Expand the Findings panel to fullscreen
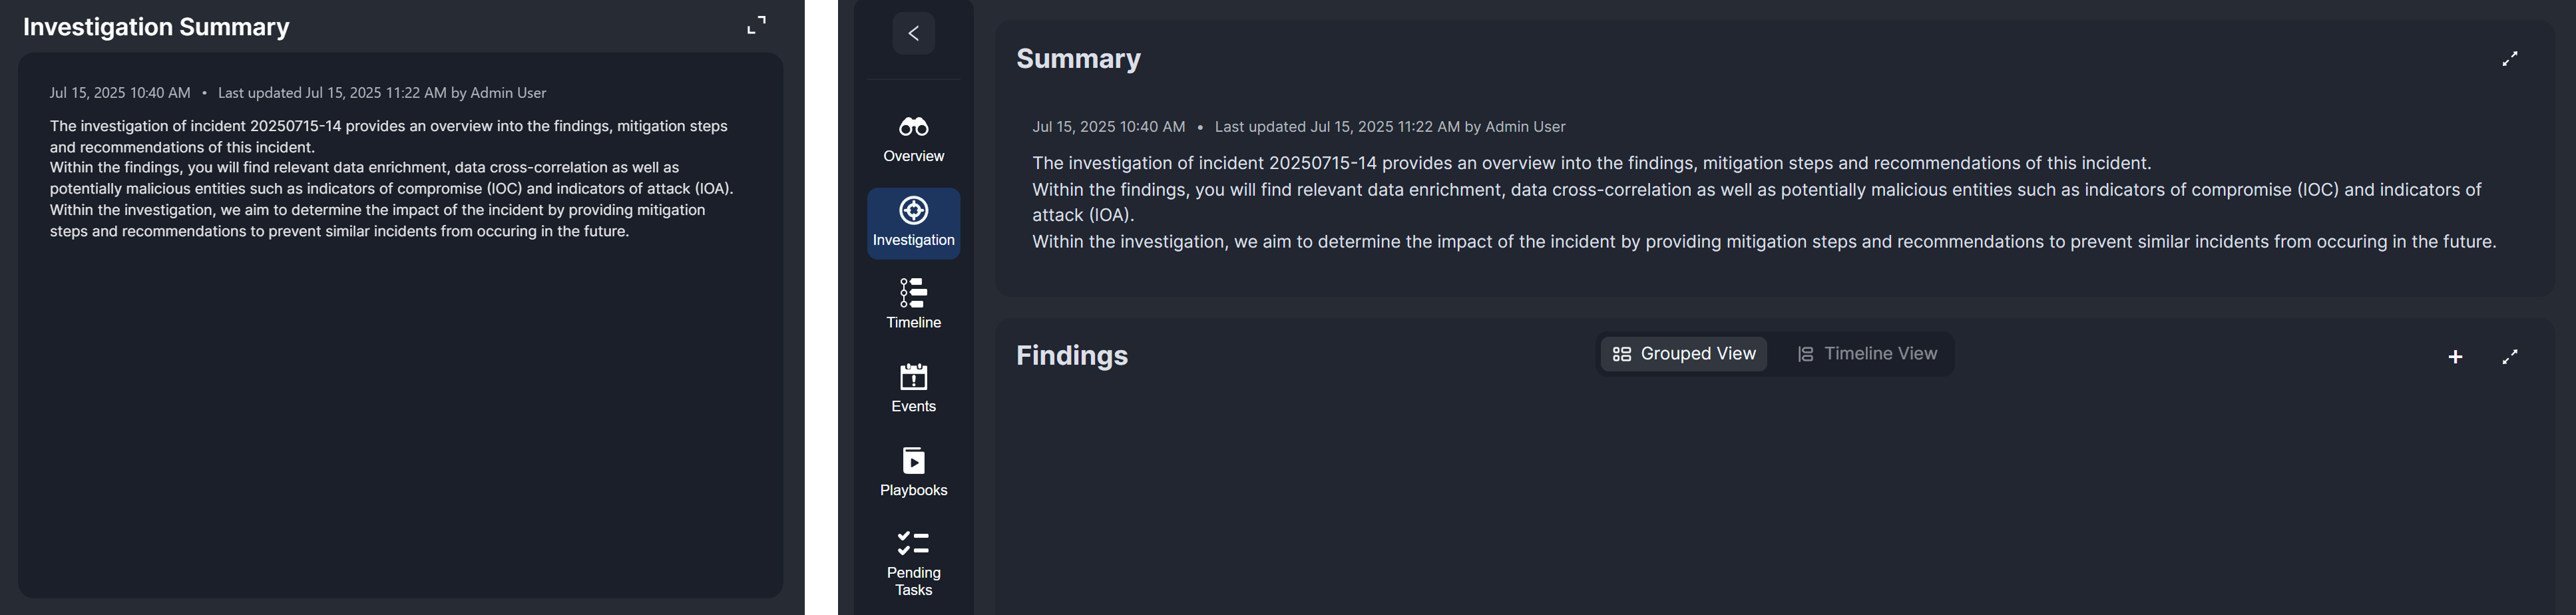The width and height of the screenshot is (2576, 615). [x=2510, y=357]
